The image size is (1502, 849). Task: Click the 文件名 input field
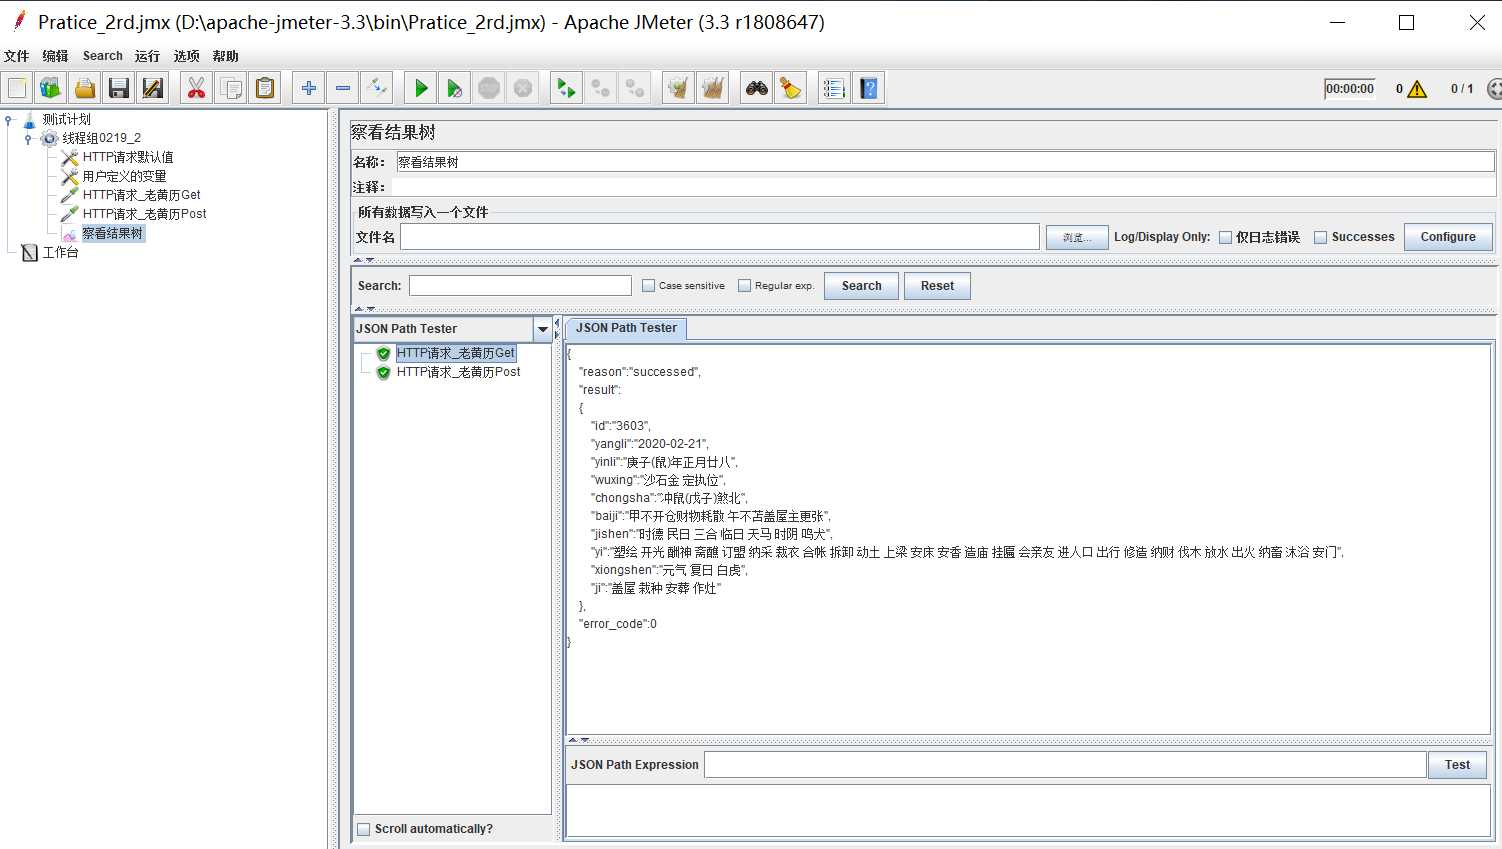pos(720,237)
